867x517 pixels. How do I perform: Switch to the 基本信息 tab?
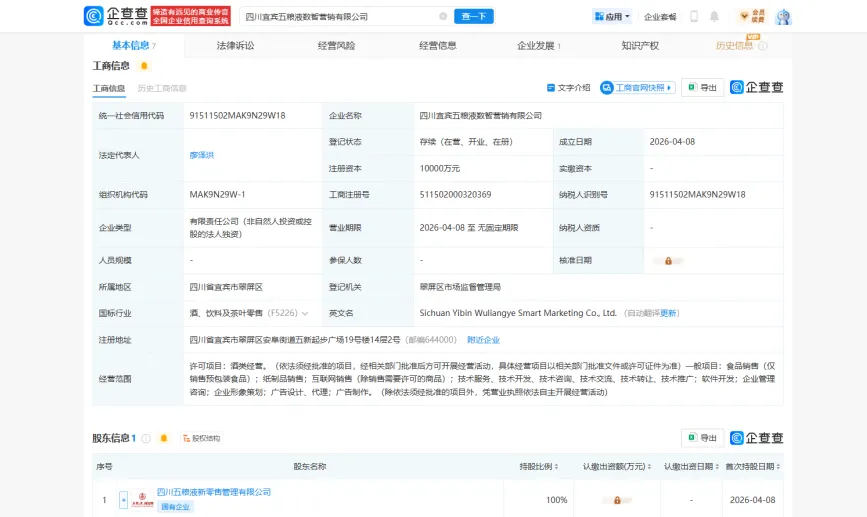[134, 45]
